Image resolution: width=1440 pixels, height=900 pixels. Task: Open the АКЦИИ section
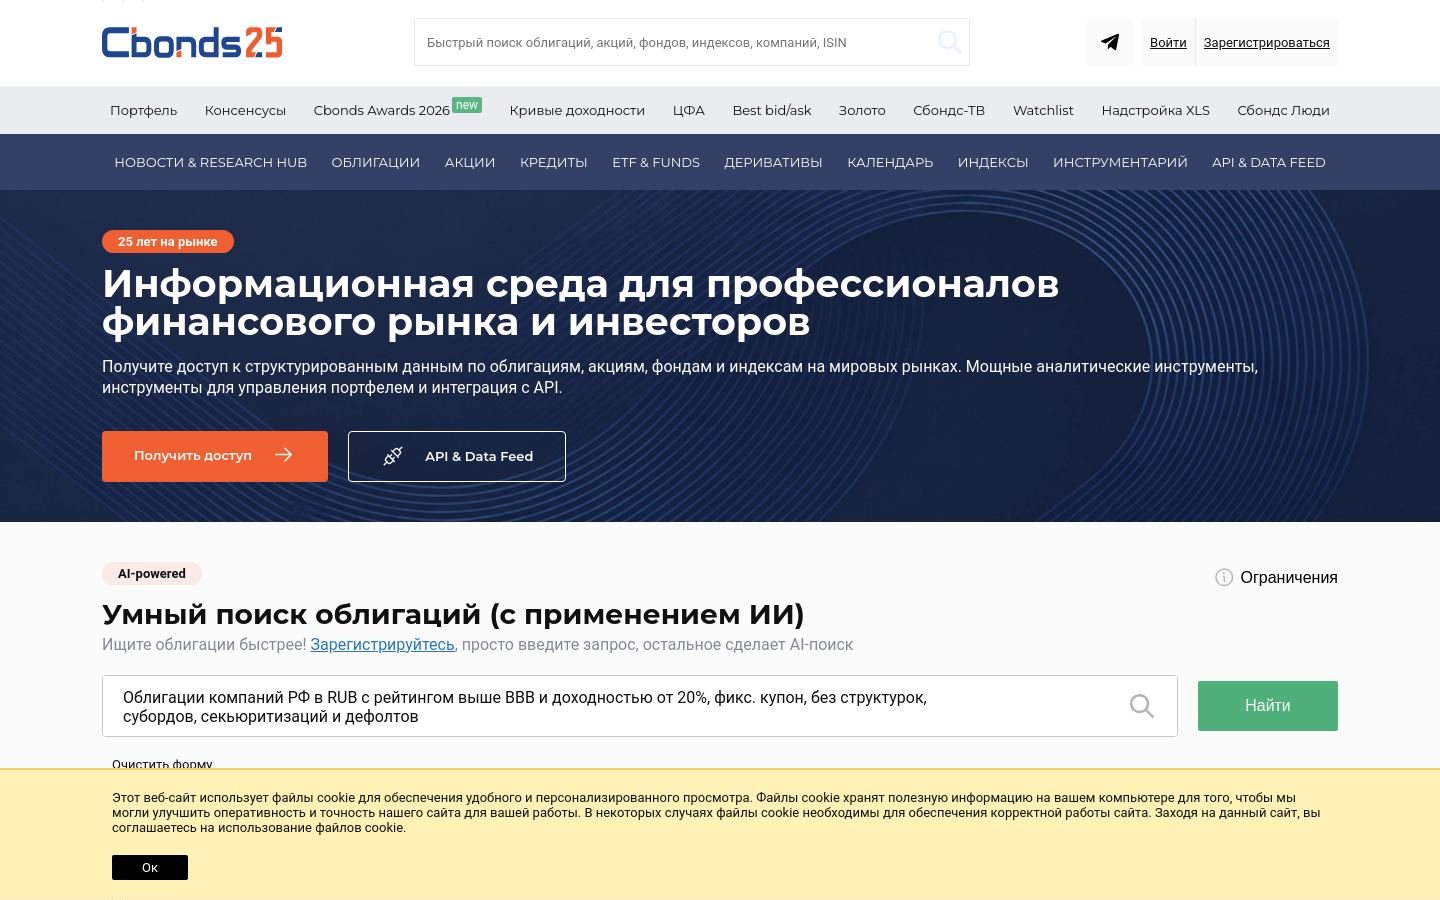470,162
